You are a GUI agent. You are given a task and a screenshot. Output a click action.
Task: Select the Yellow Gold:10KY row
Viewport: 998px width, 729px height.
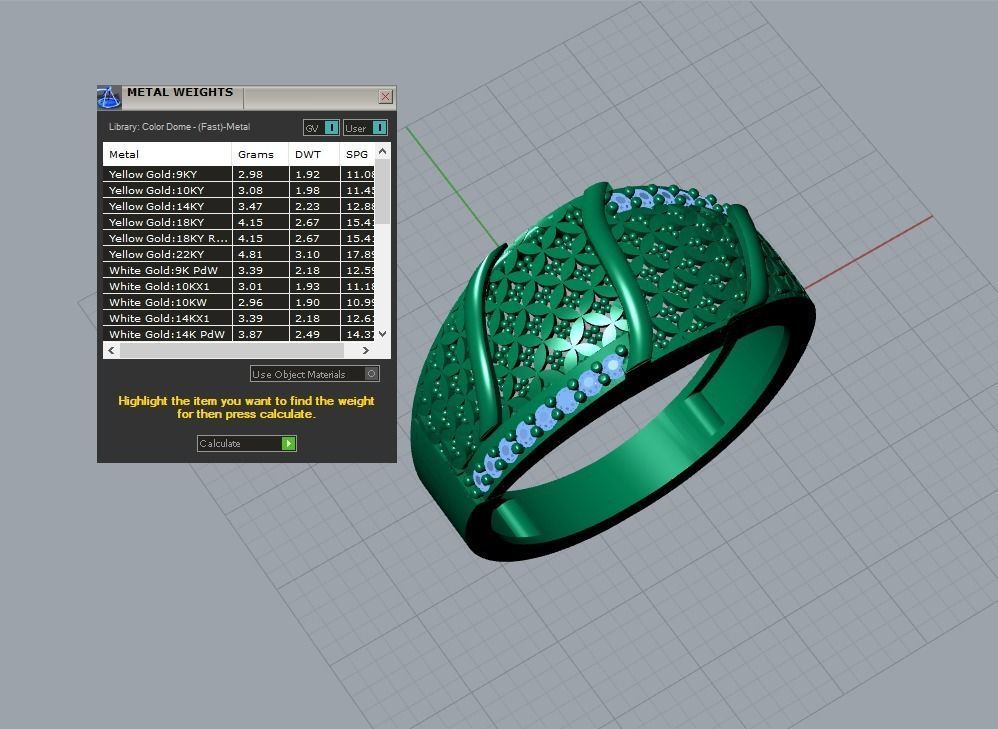239,190
